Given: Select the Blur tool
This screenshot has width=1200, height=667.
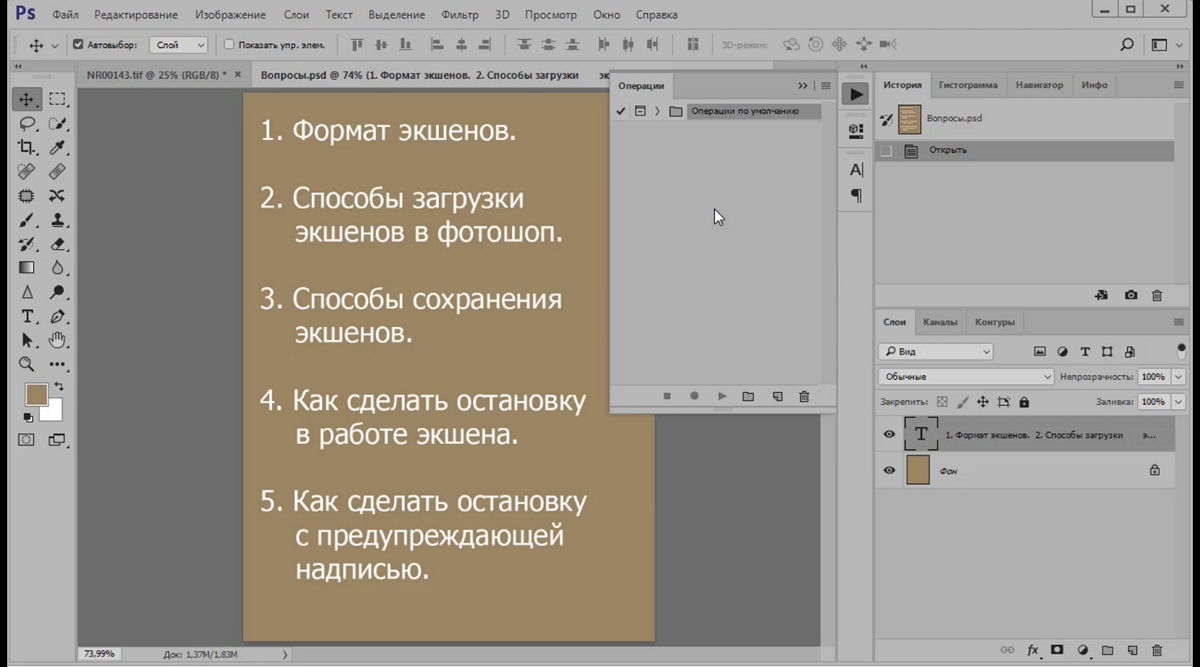Looking at the screenshot, I should click(58, 268).
